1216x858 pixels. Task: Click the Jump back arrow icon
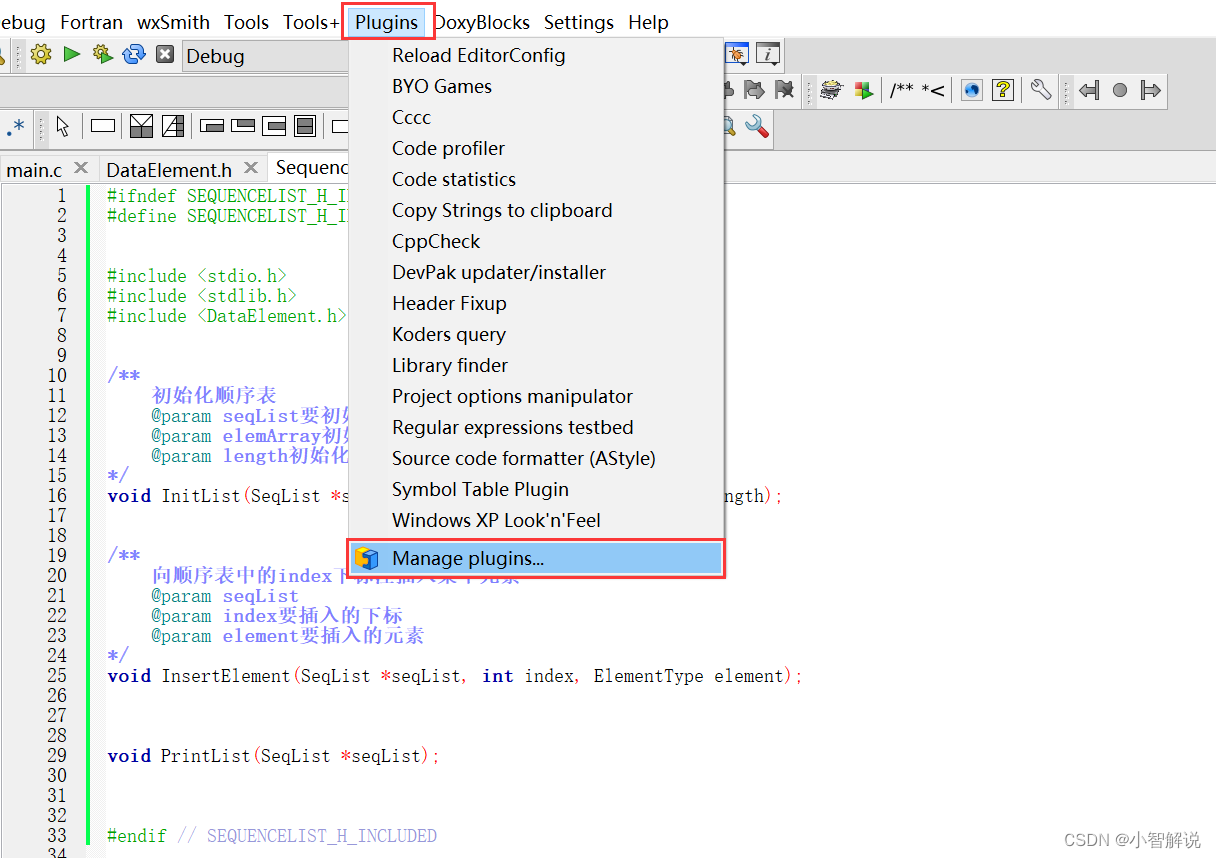(x=1090, y=91)
